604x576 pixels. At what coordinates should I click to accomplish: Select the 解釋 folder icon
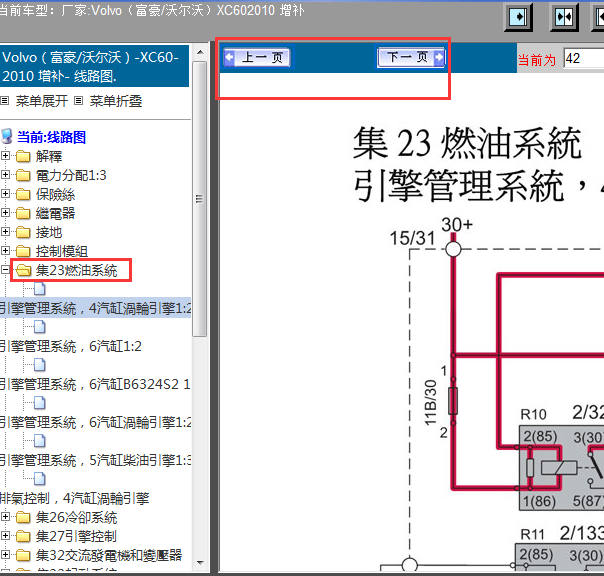23,156
